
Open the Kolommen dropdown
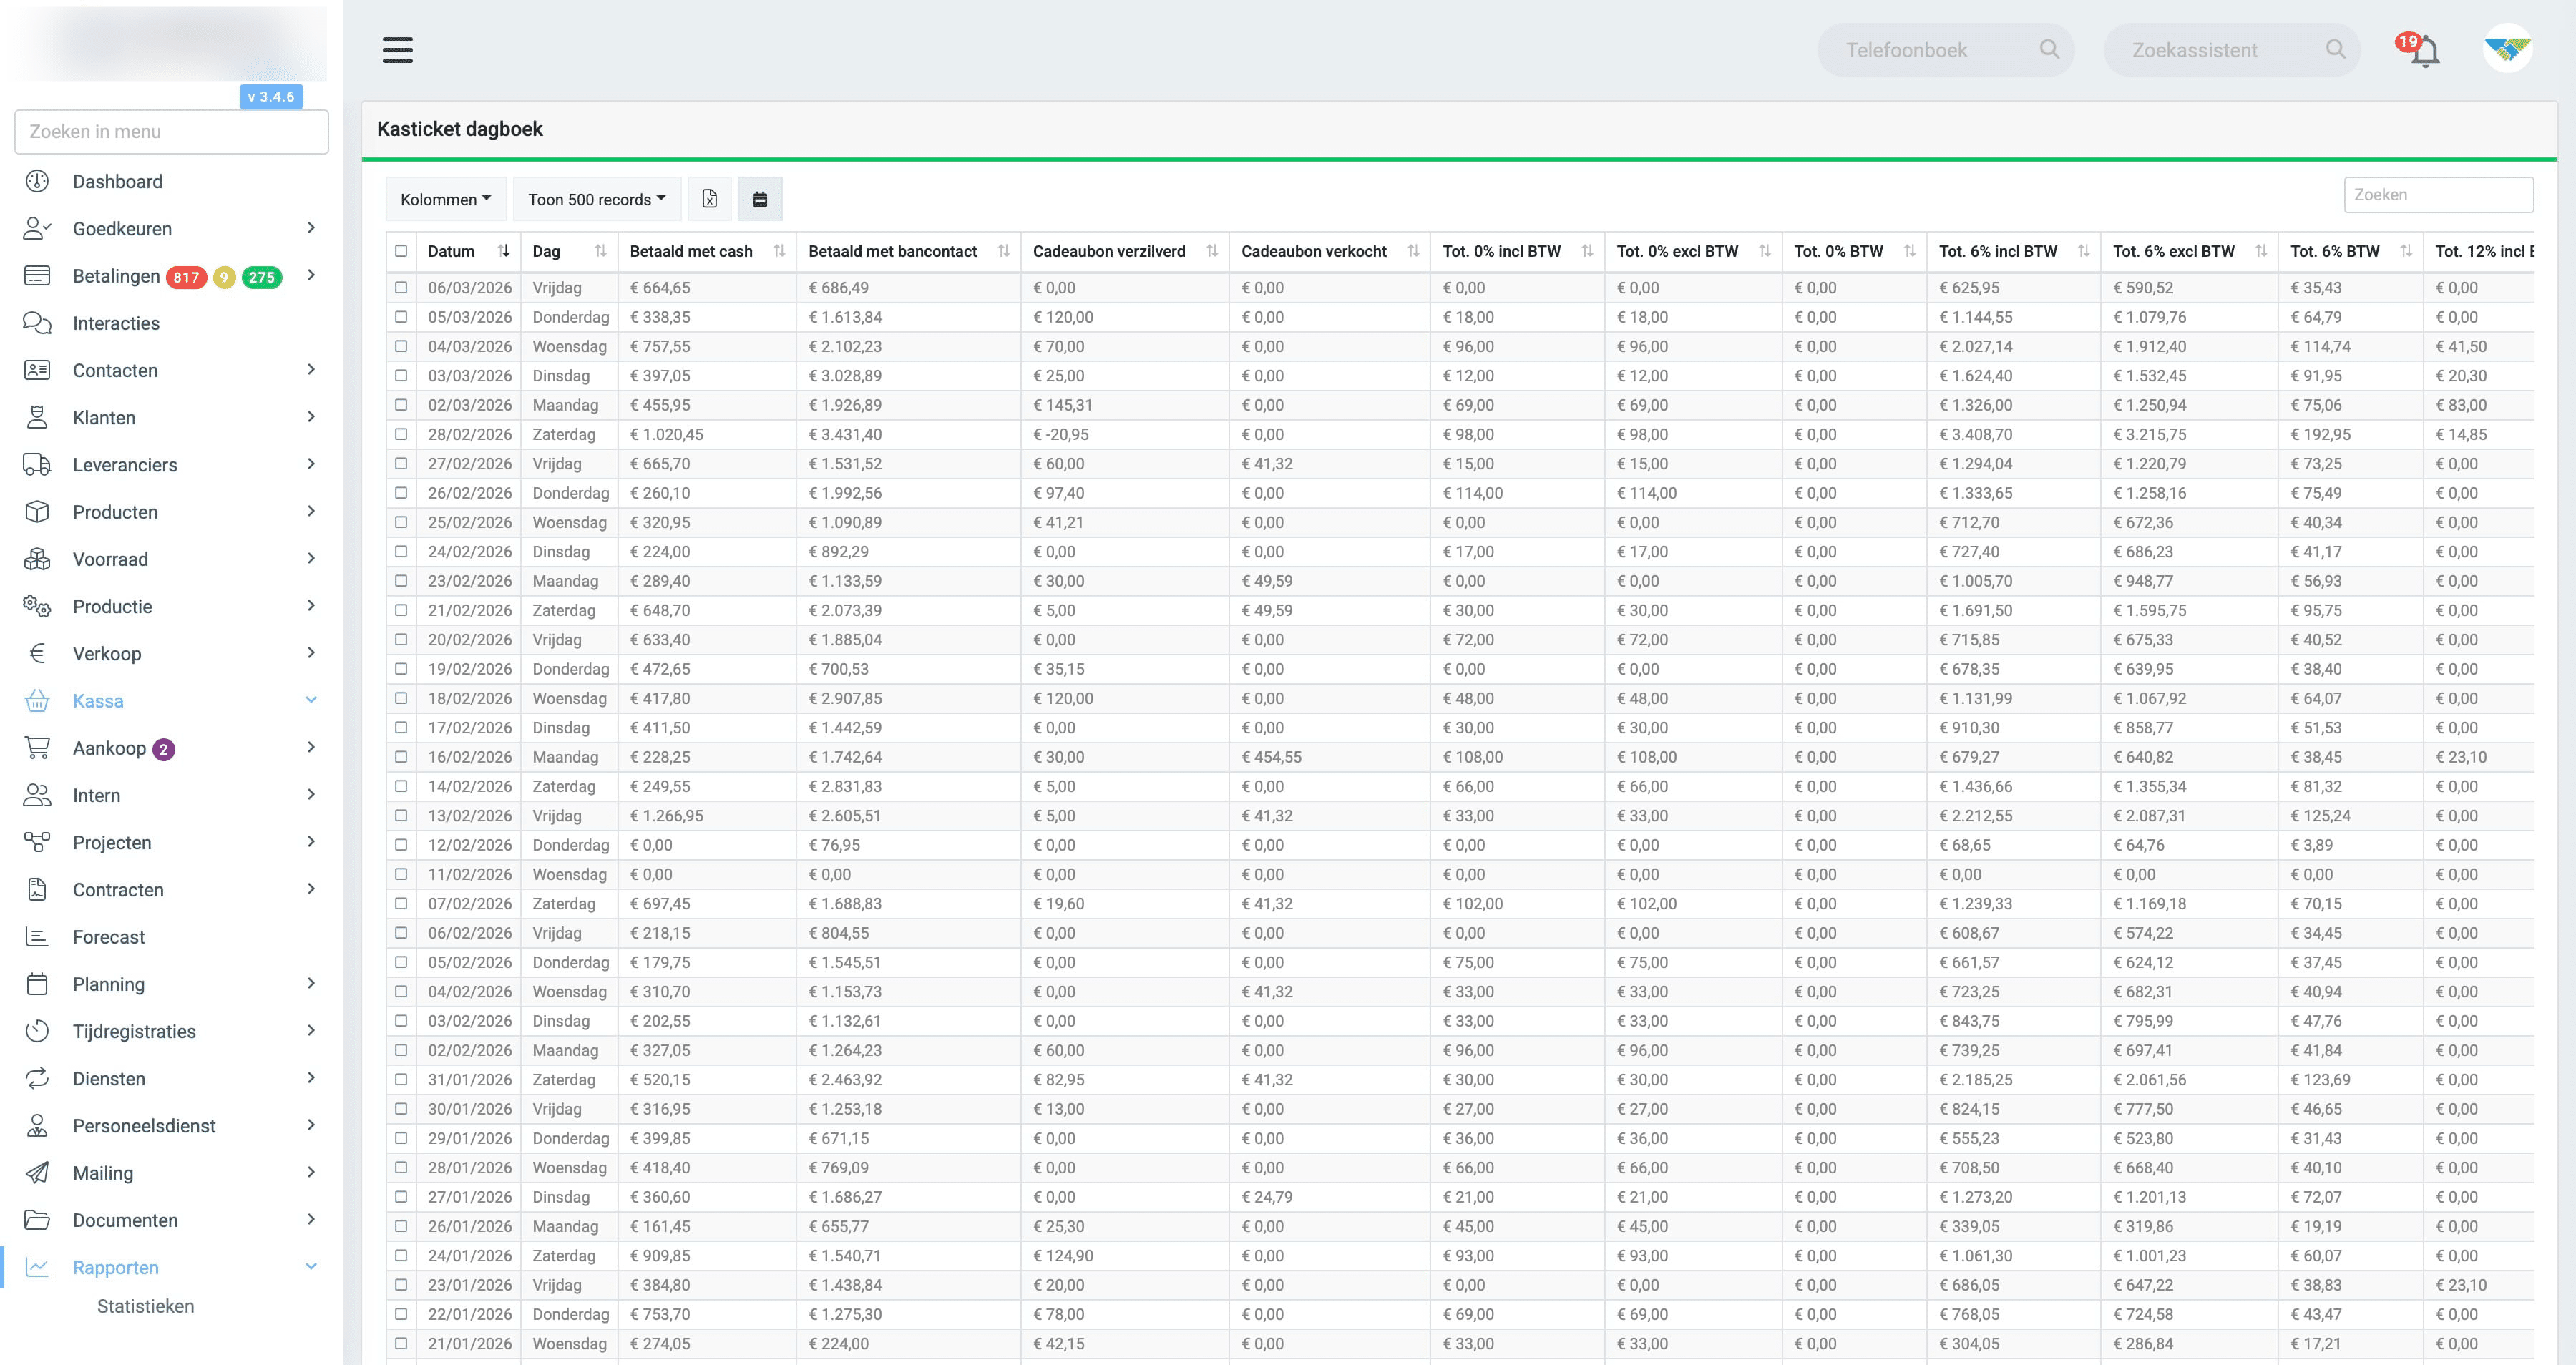pyautogui.click(x=446, y=199)
